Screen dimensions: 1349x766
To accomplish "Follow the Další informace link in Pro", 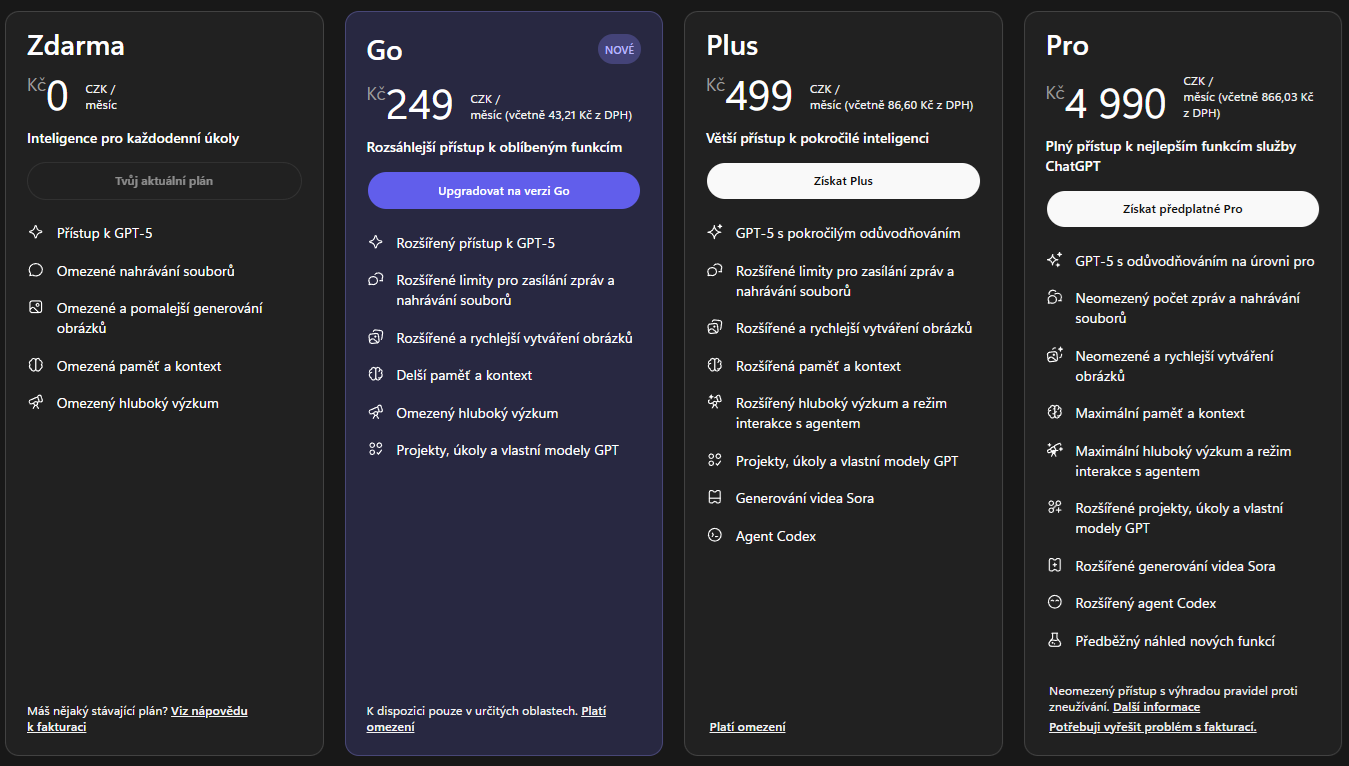I will point(1156,707).
